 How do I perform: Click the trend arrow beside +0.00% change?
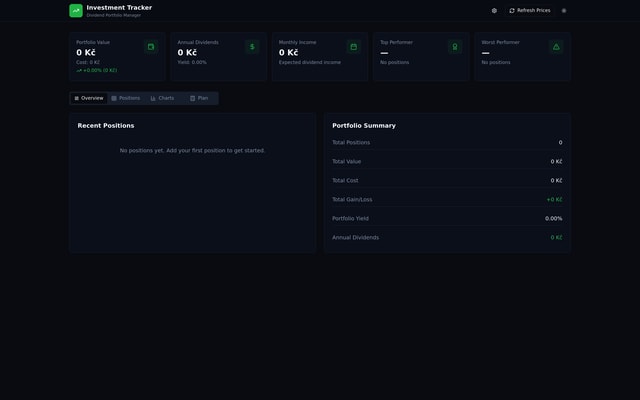(79, 71)
